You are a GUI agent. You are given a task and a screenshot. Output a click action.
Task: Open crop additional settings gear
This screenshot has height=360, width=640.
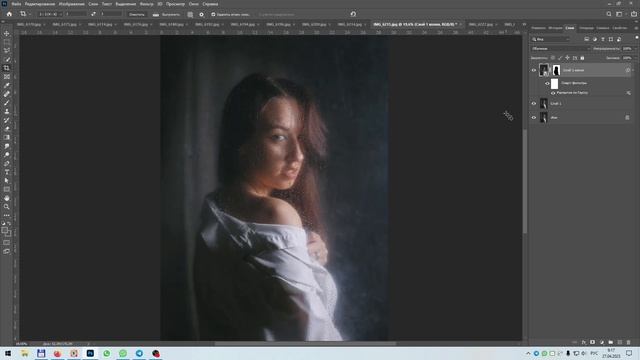[201, 14]
